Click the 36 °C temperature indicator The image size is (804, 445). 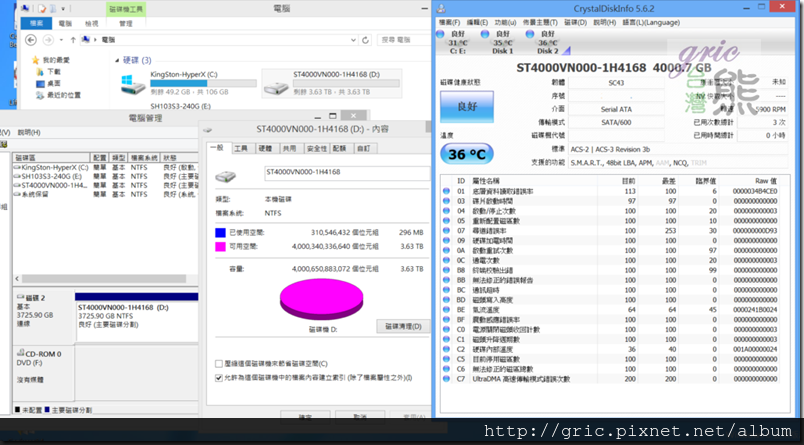pyautogui.click(x=467, y=154)
